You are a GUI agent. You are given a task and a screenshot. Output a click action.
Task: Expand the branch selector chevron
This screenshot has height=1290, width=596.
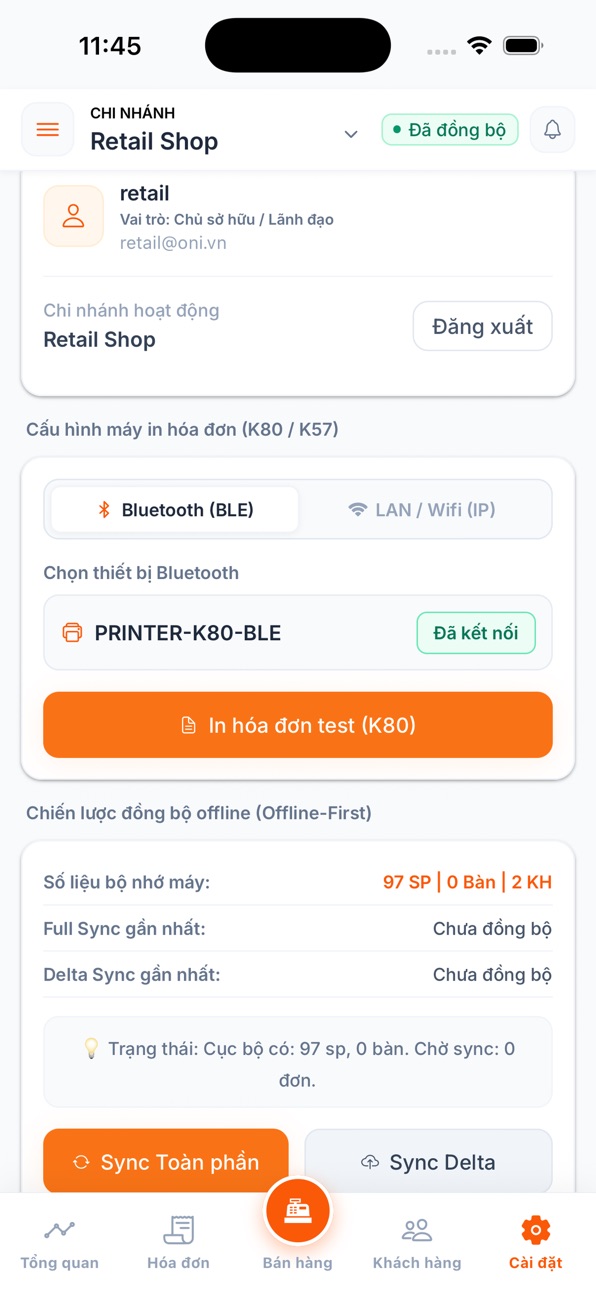pos(351,134)
